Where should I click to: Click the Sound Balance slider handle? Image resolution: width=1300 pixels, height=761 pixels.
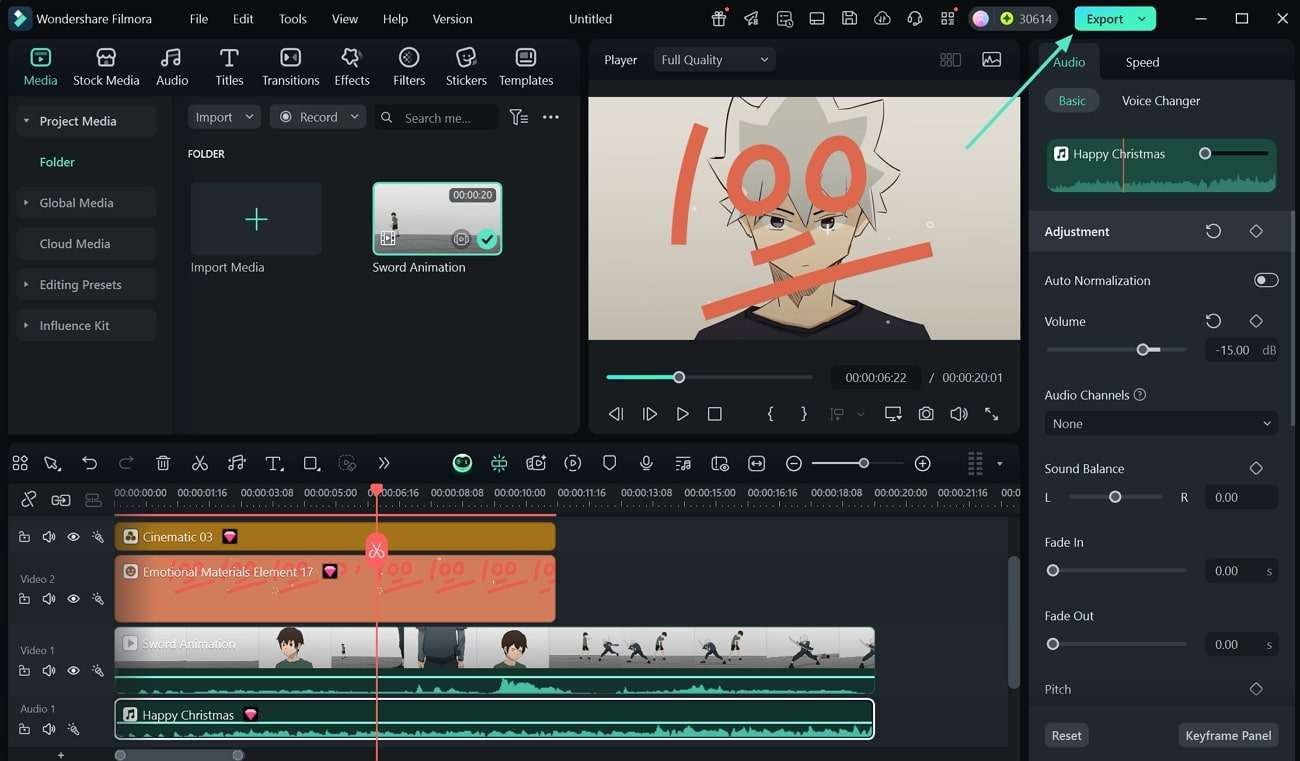click(x=1115, y=497)
